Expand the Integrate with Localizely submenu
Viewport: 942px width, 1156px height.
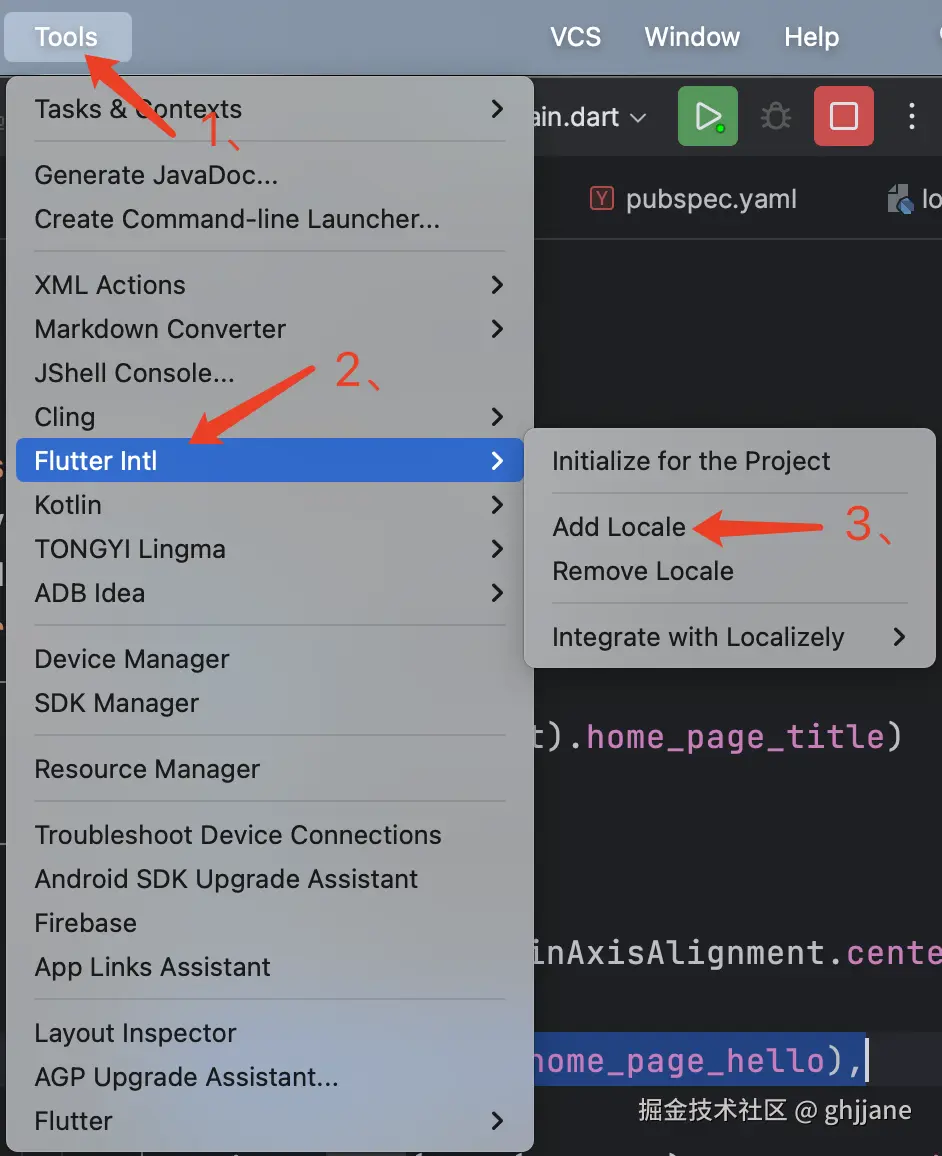899,637
